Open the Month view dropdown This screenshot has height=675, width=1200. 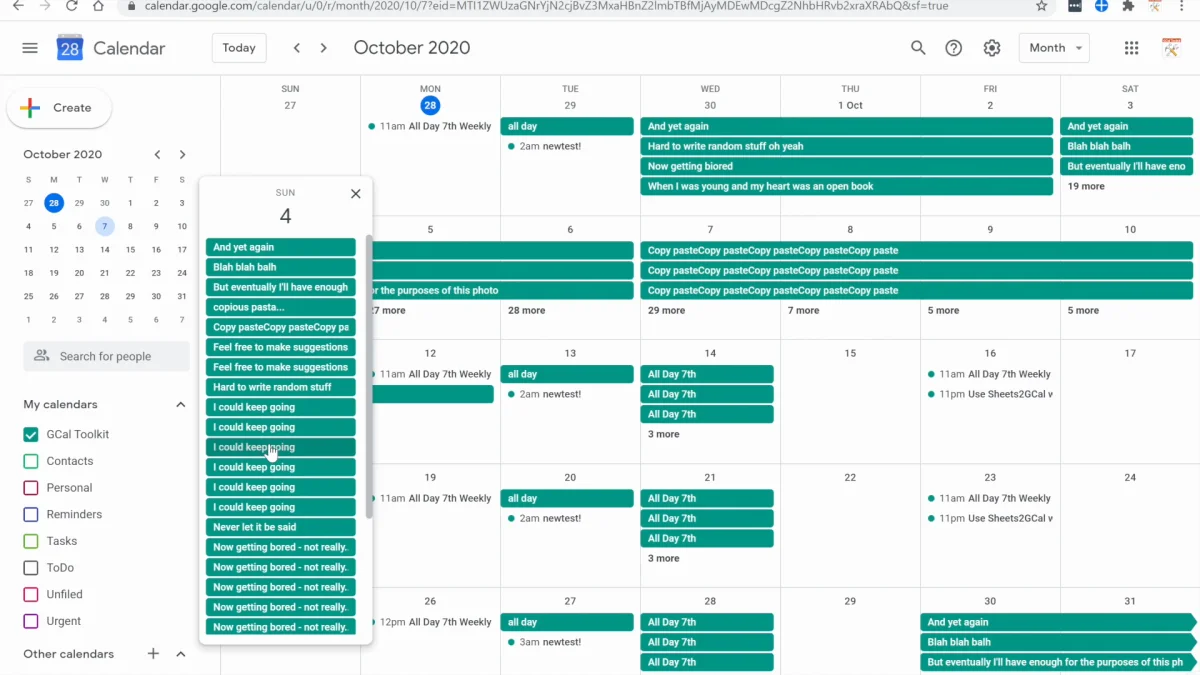pos(1054,48)
